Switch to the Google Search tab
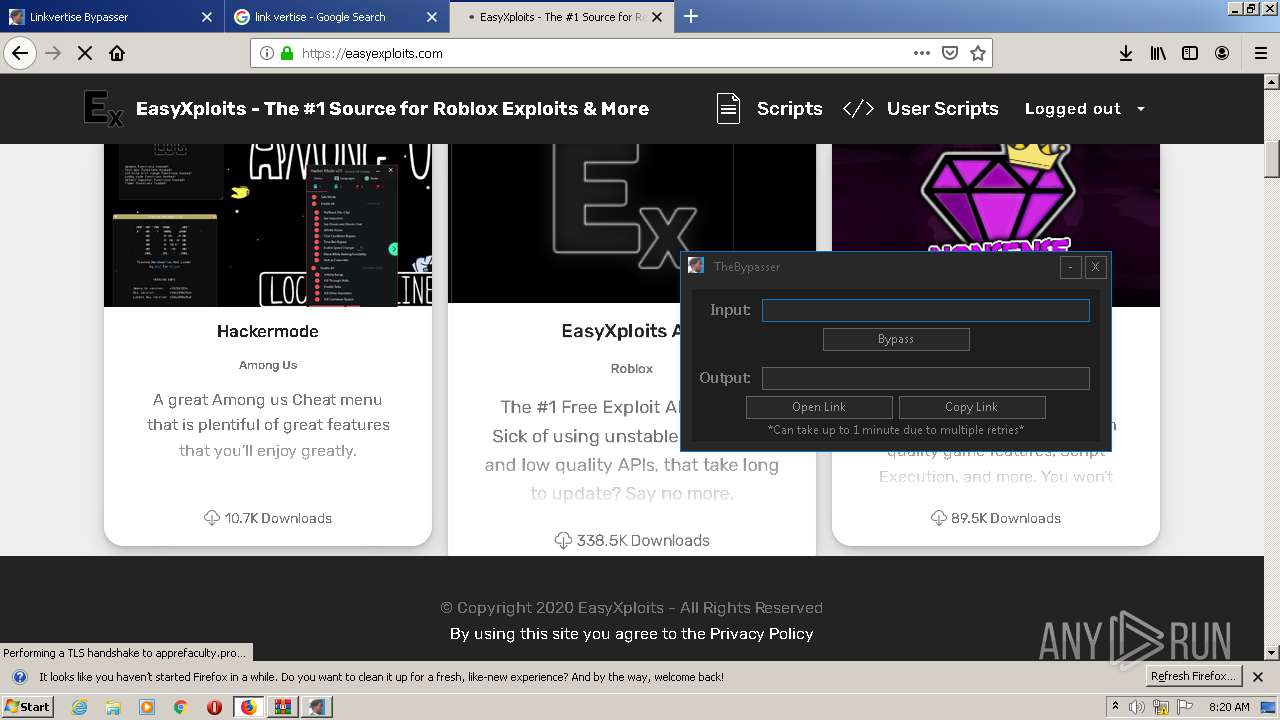This screenshot has height=720, width=1280. point(337,17)
